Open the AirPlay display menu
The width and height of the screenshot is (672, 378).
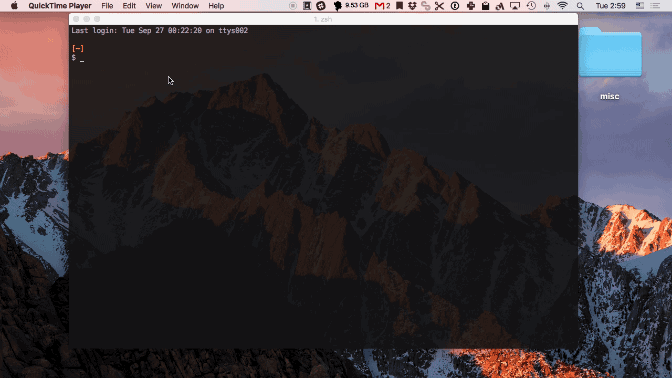pos(515,6)
